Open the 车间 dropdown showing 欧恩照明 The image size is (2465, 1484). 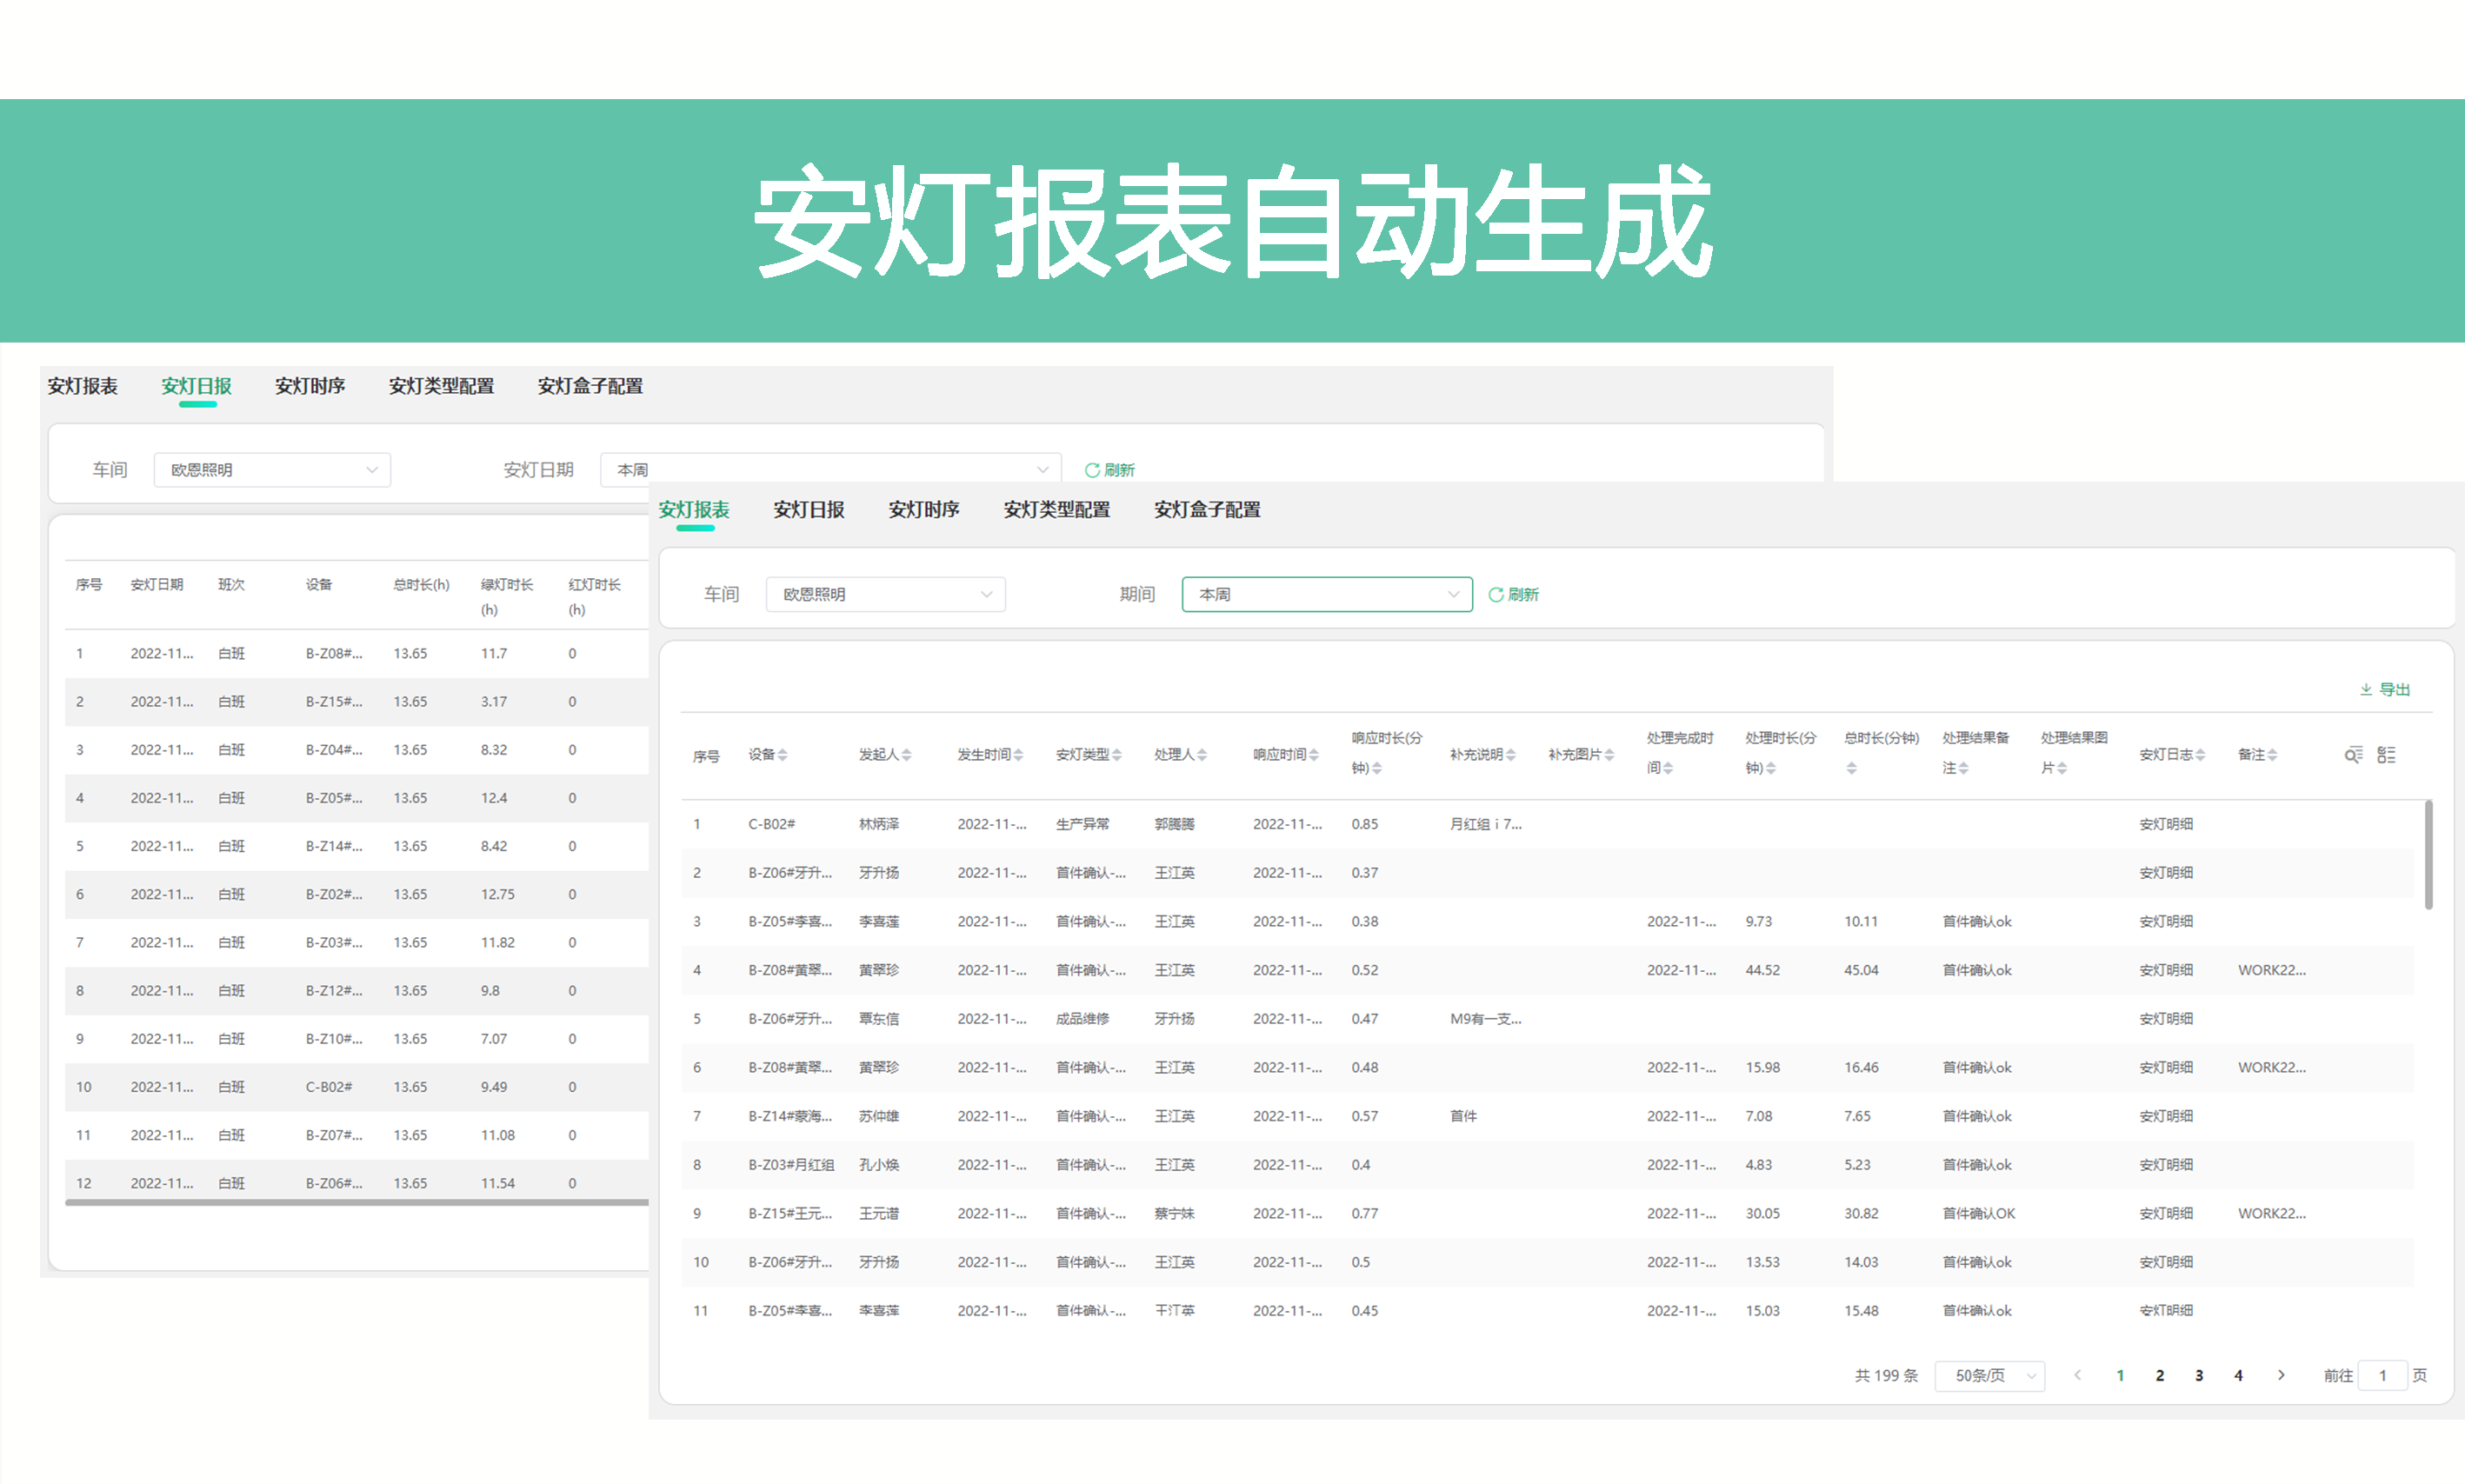coord(884,594)
